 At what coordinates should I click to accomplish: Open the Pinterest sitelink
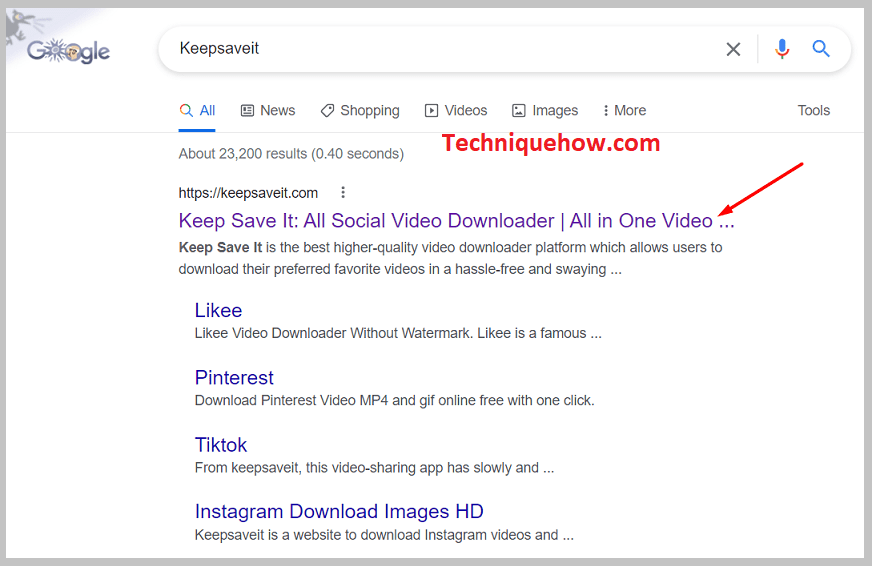[234, 378]
